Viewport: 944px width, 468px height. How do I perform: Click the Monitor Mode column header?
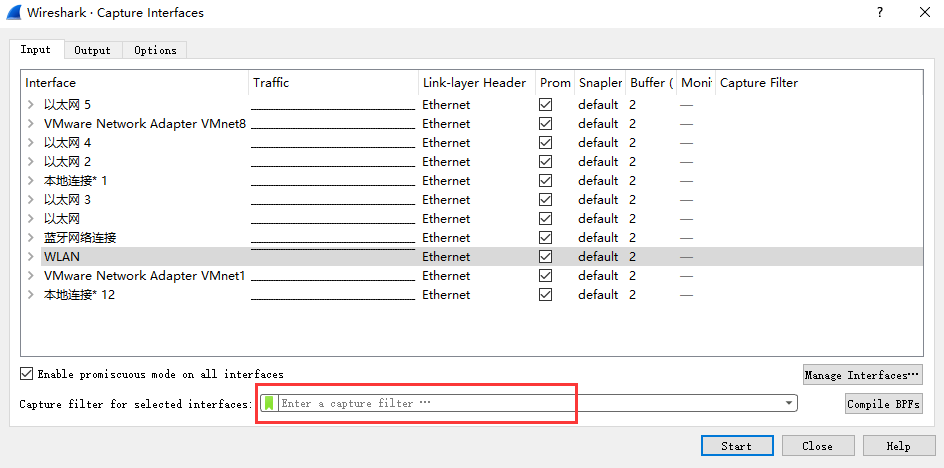click(x=696, y=83)
